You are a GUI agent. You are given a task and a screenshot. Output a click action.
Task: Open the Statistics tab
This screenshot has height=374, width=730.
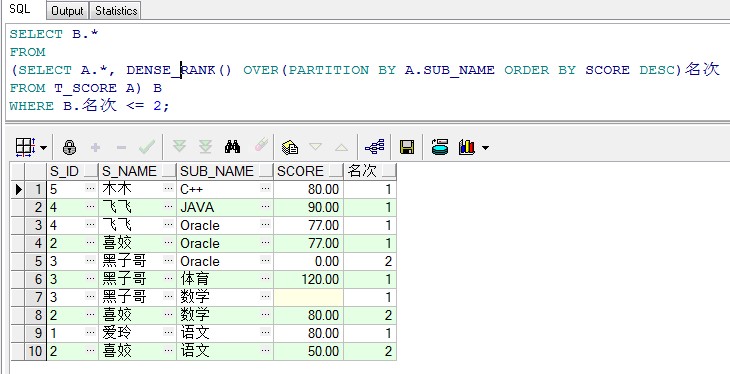[x=116, y=11]
